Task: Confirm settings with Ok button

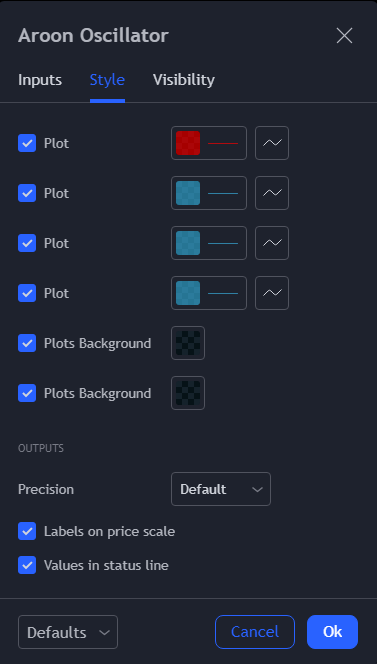Action: pos(333,632)
